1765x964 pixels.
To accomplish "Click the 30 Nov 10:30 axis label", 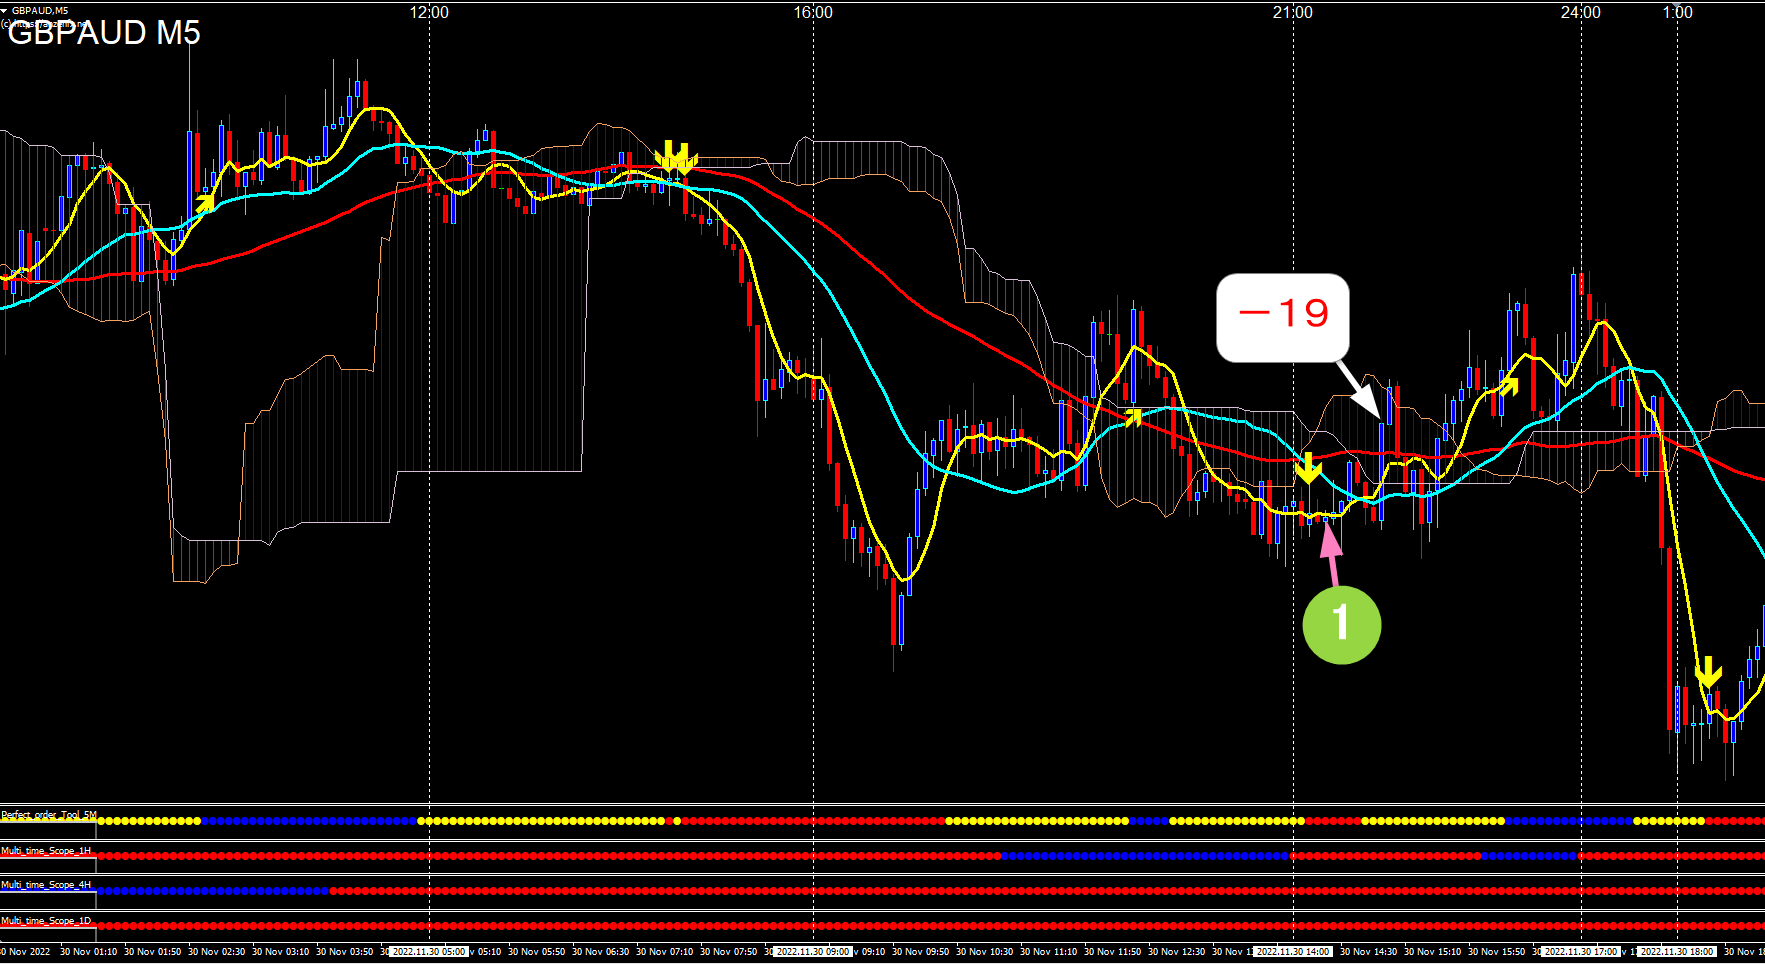I will pyautogui.click(x=984, y=952).
